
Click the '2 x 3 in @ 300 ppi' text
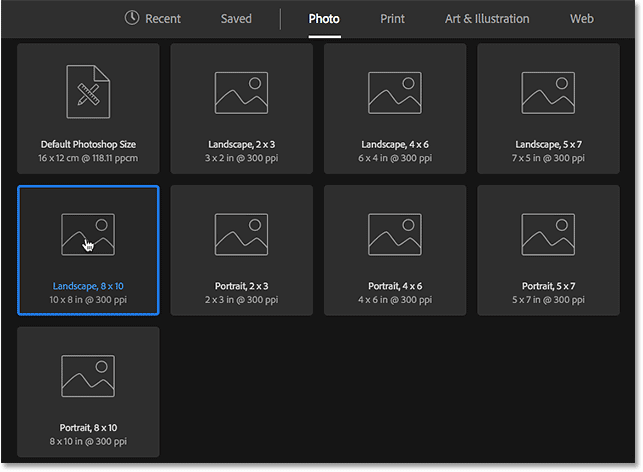pyautogui.click(x=242, y=300)
